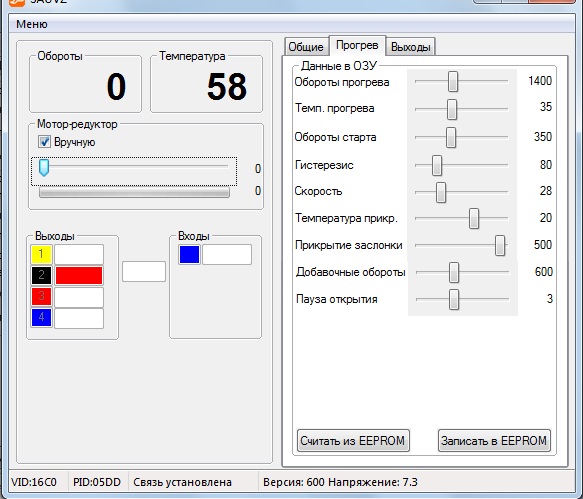Select the Прогрев tab
Image resolution: width=583 pixels, height=499 pixels.
357,45
